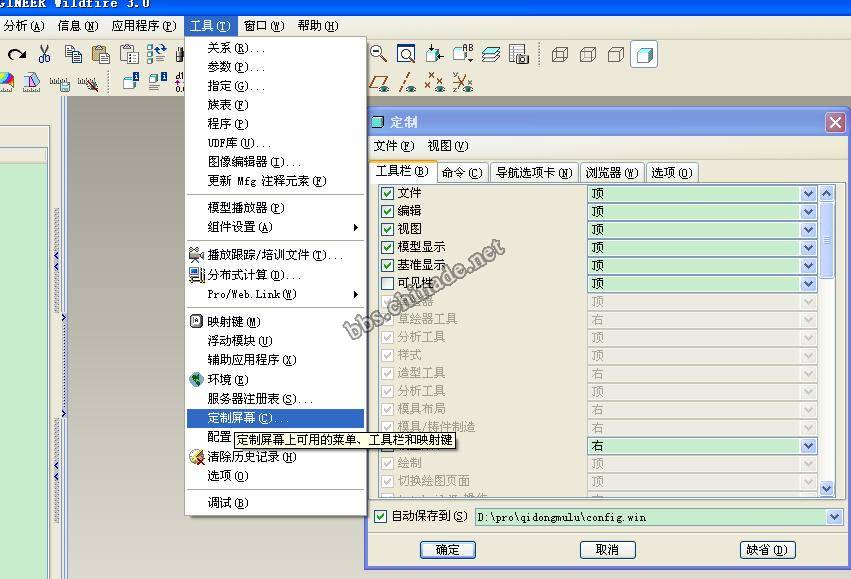The width and height of the screenshot is (851, 579).
Task: Open the View Manager icon
Action: (x=519, y=54)
